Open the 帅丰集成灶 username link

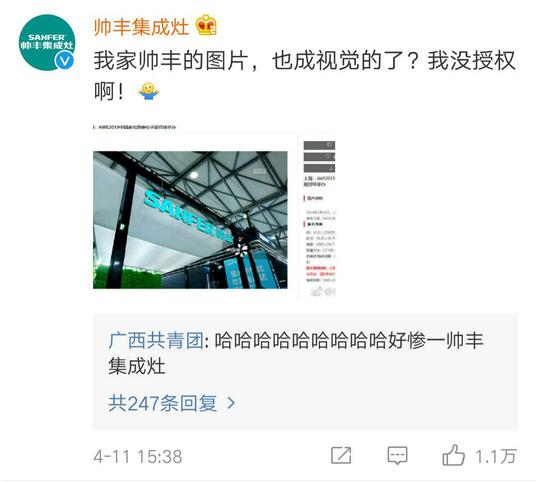(141, 27)
